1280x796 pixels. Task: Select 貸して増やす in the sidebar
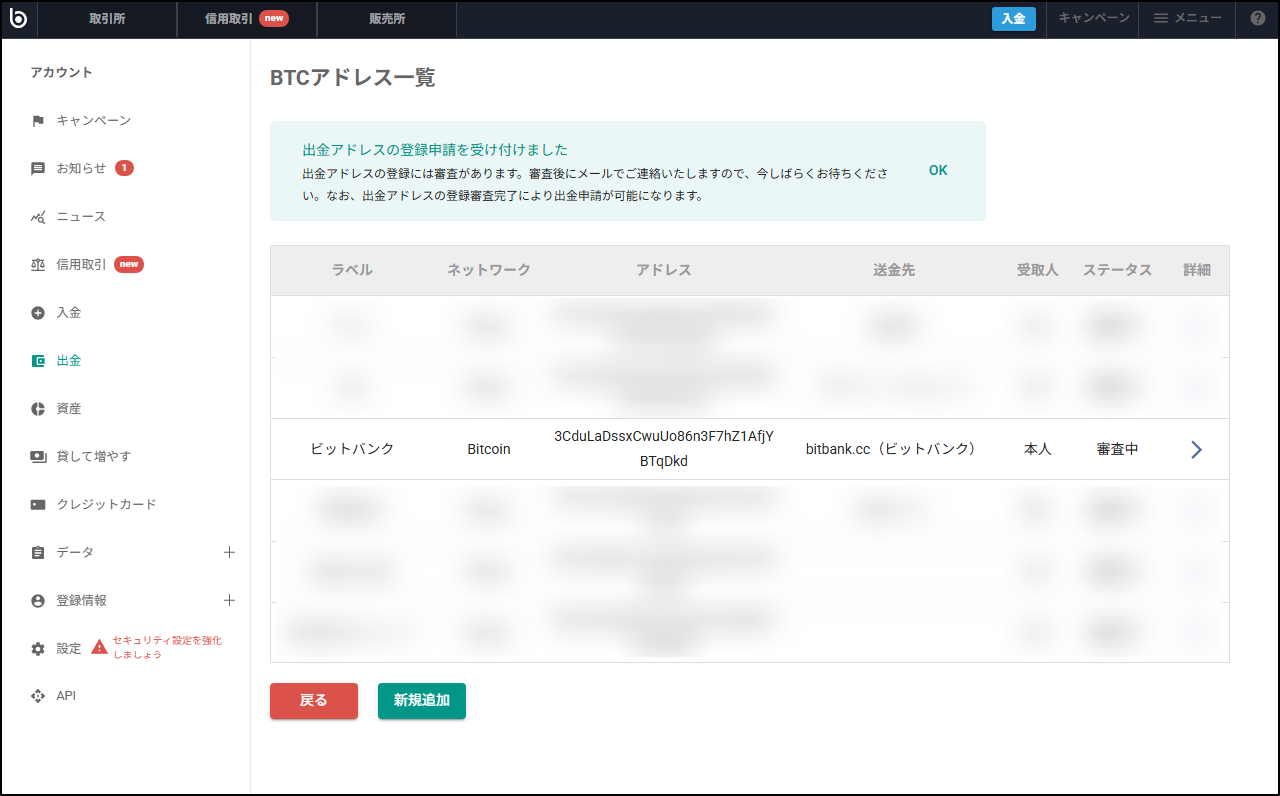[94, 457]
